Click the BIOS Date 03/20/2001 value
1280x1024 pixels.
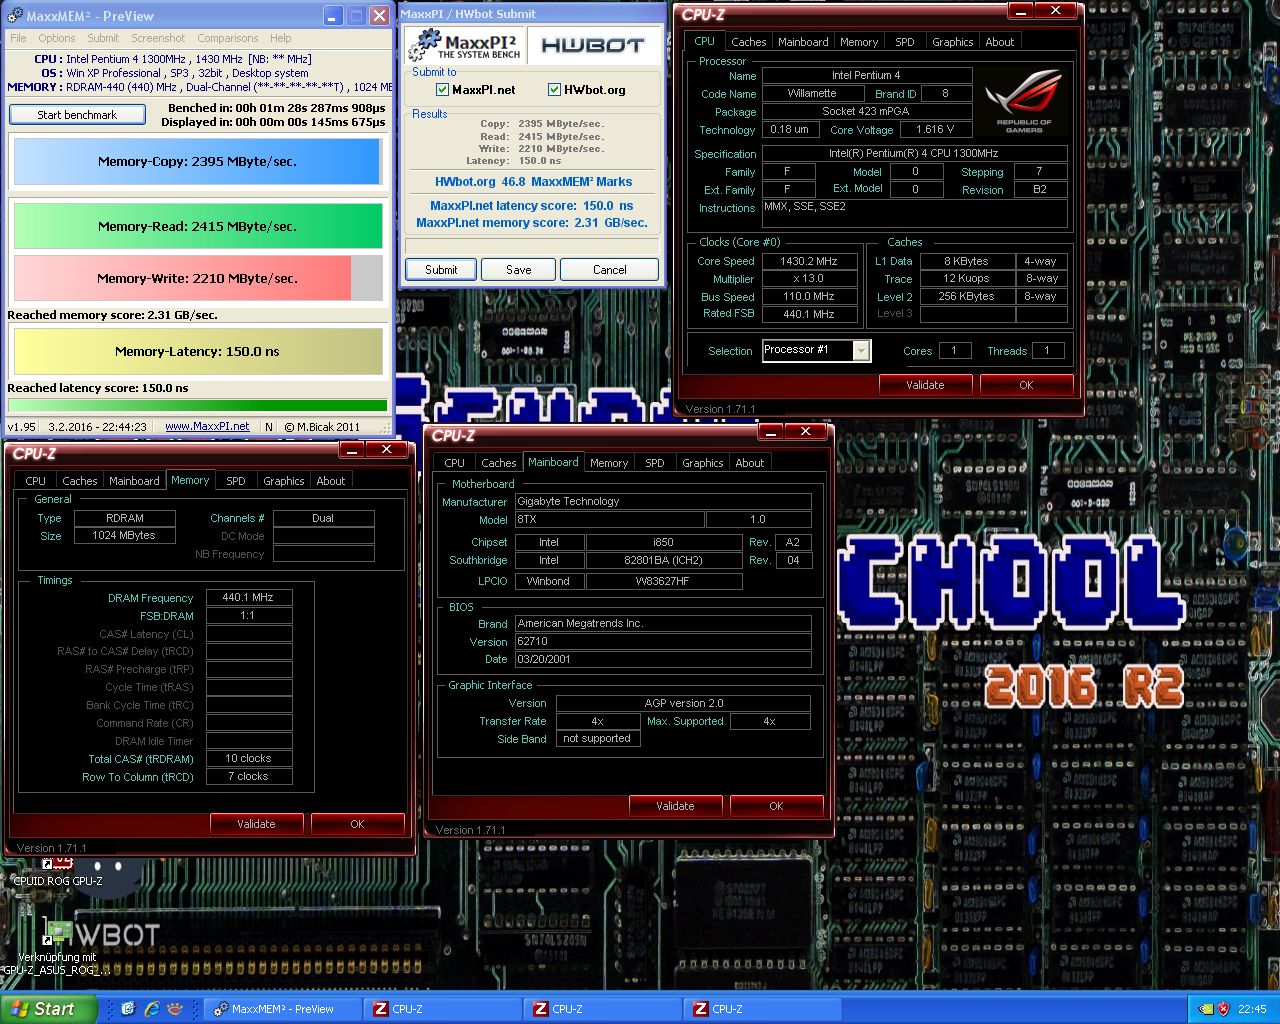point(663,659)
